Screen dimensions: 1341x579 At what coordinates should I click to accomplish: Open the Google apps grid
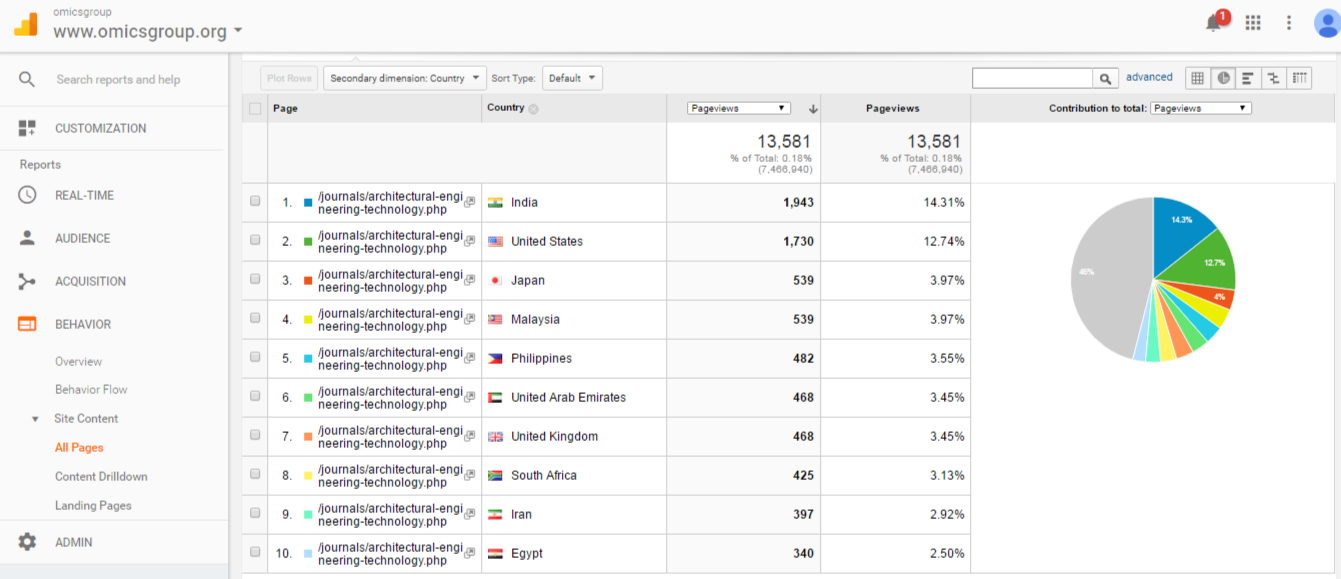coord(1253,22)
